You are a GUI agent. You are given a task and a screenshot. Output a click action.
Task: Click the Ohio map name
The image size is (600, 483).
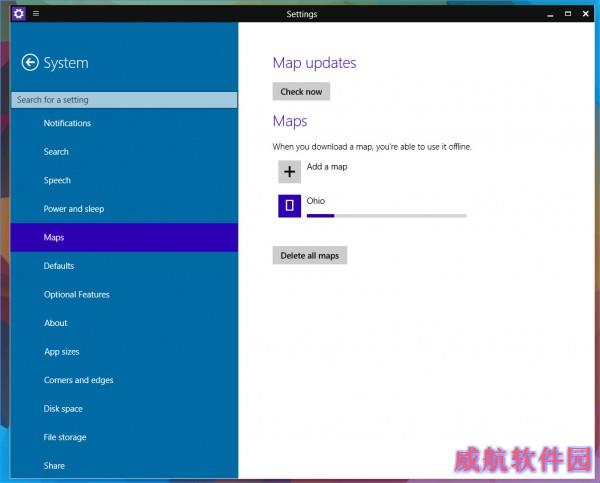[316, 201]
